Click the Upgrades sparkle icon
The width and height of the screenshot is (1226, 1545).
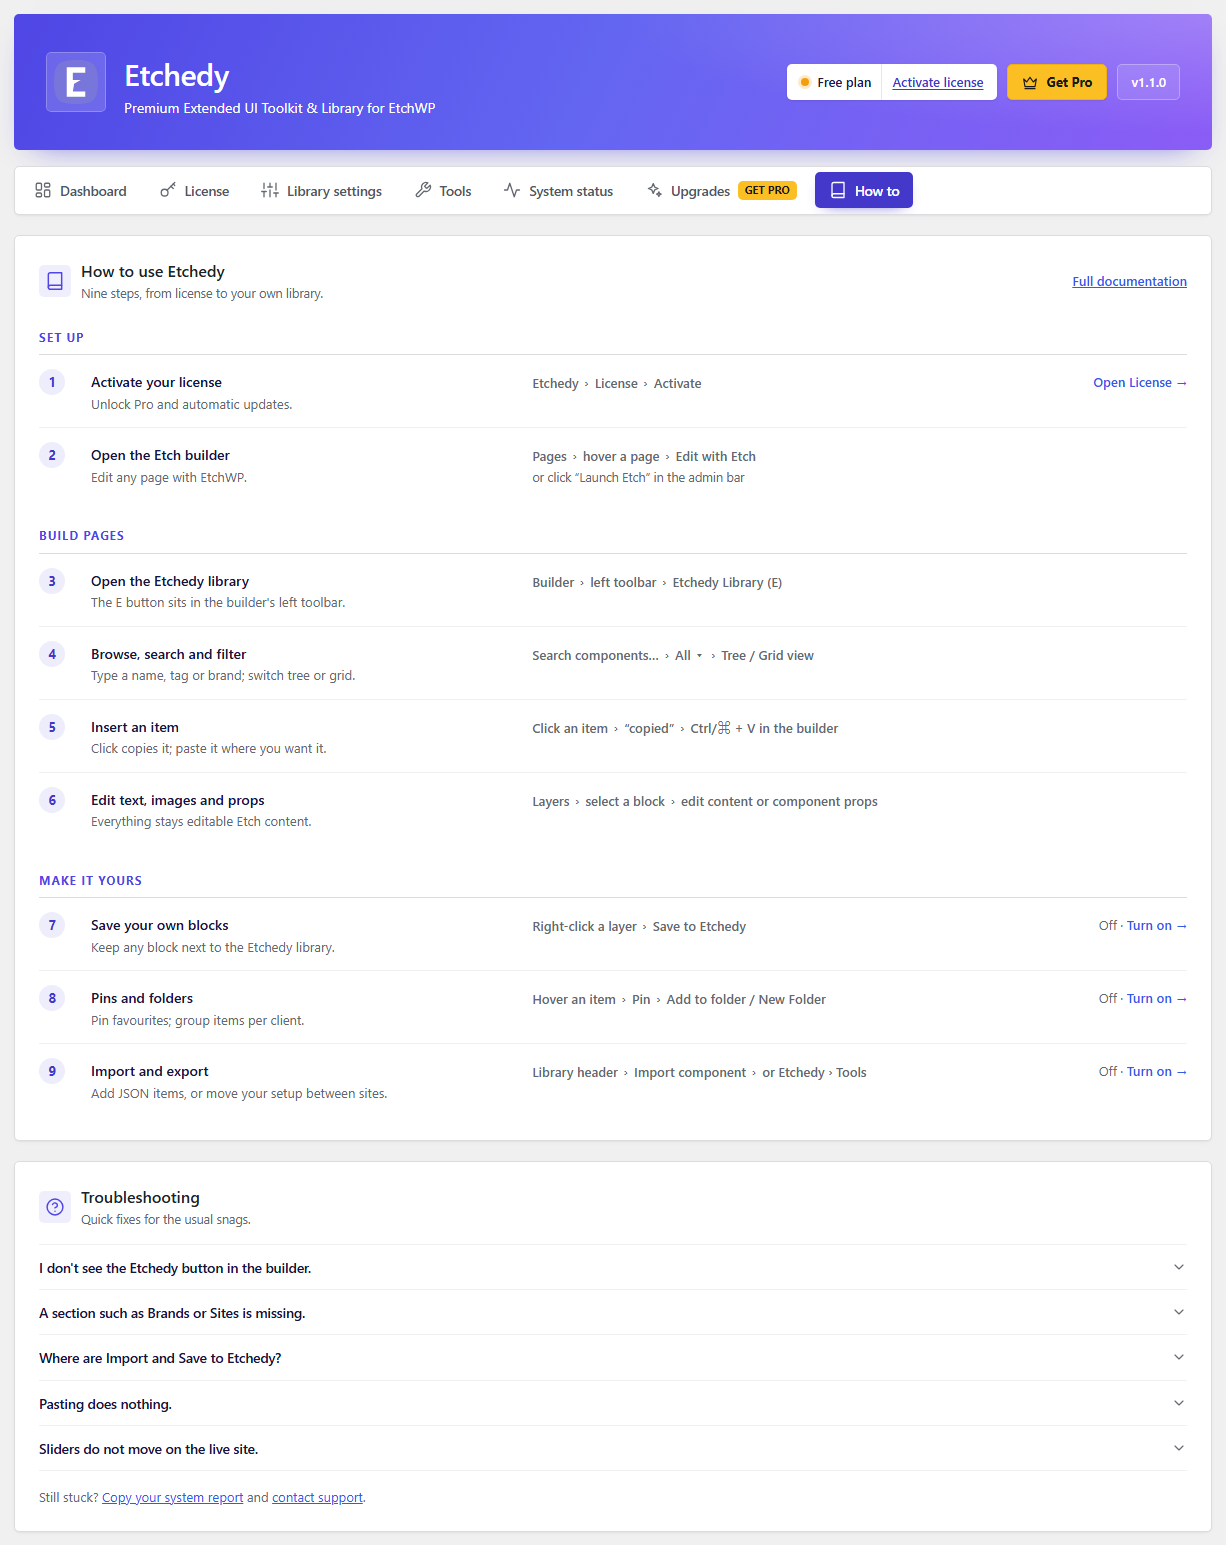[x=655, y=190]
